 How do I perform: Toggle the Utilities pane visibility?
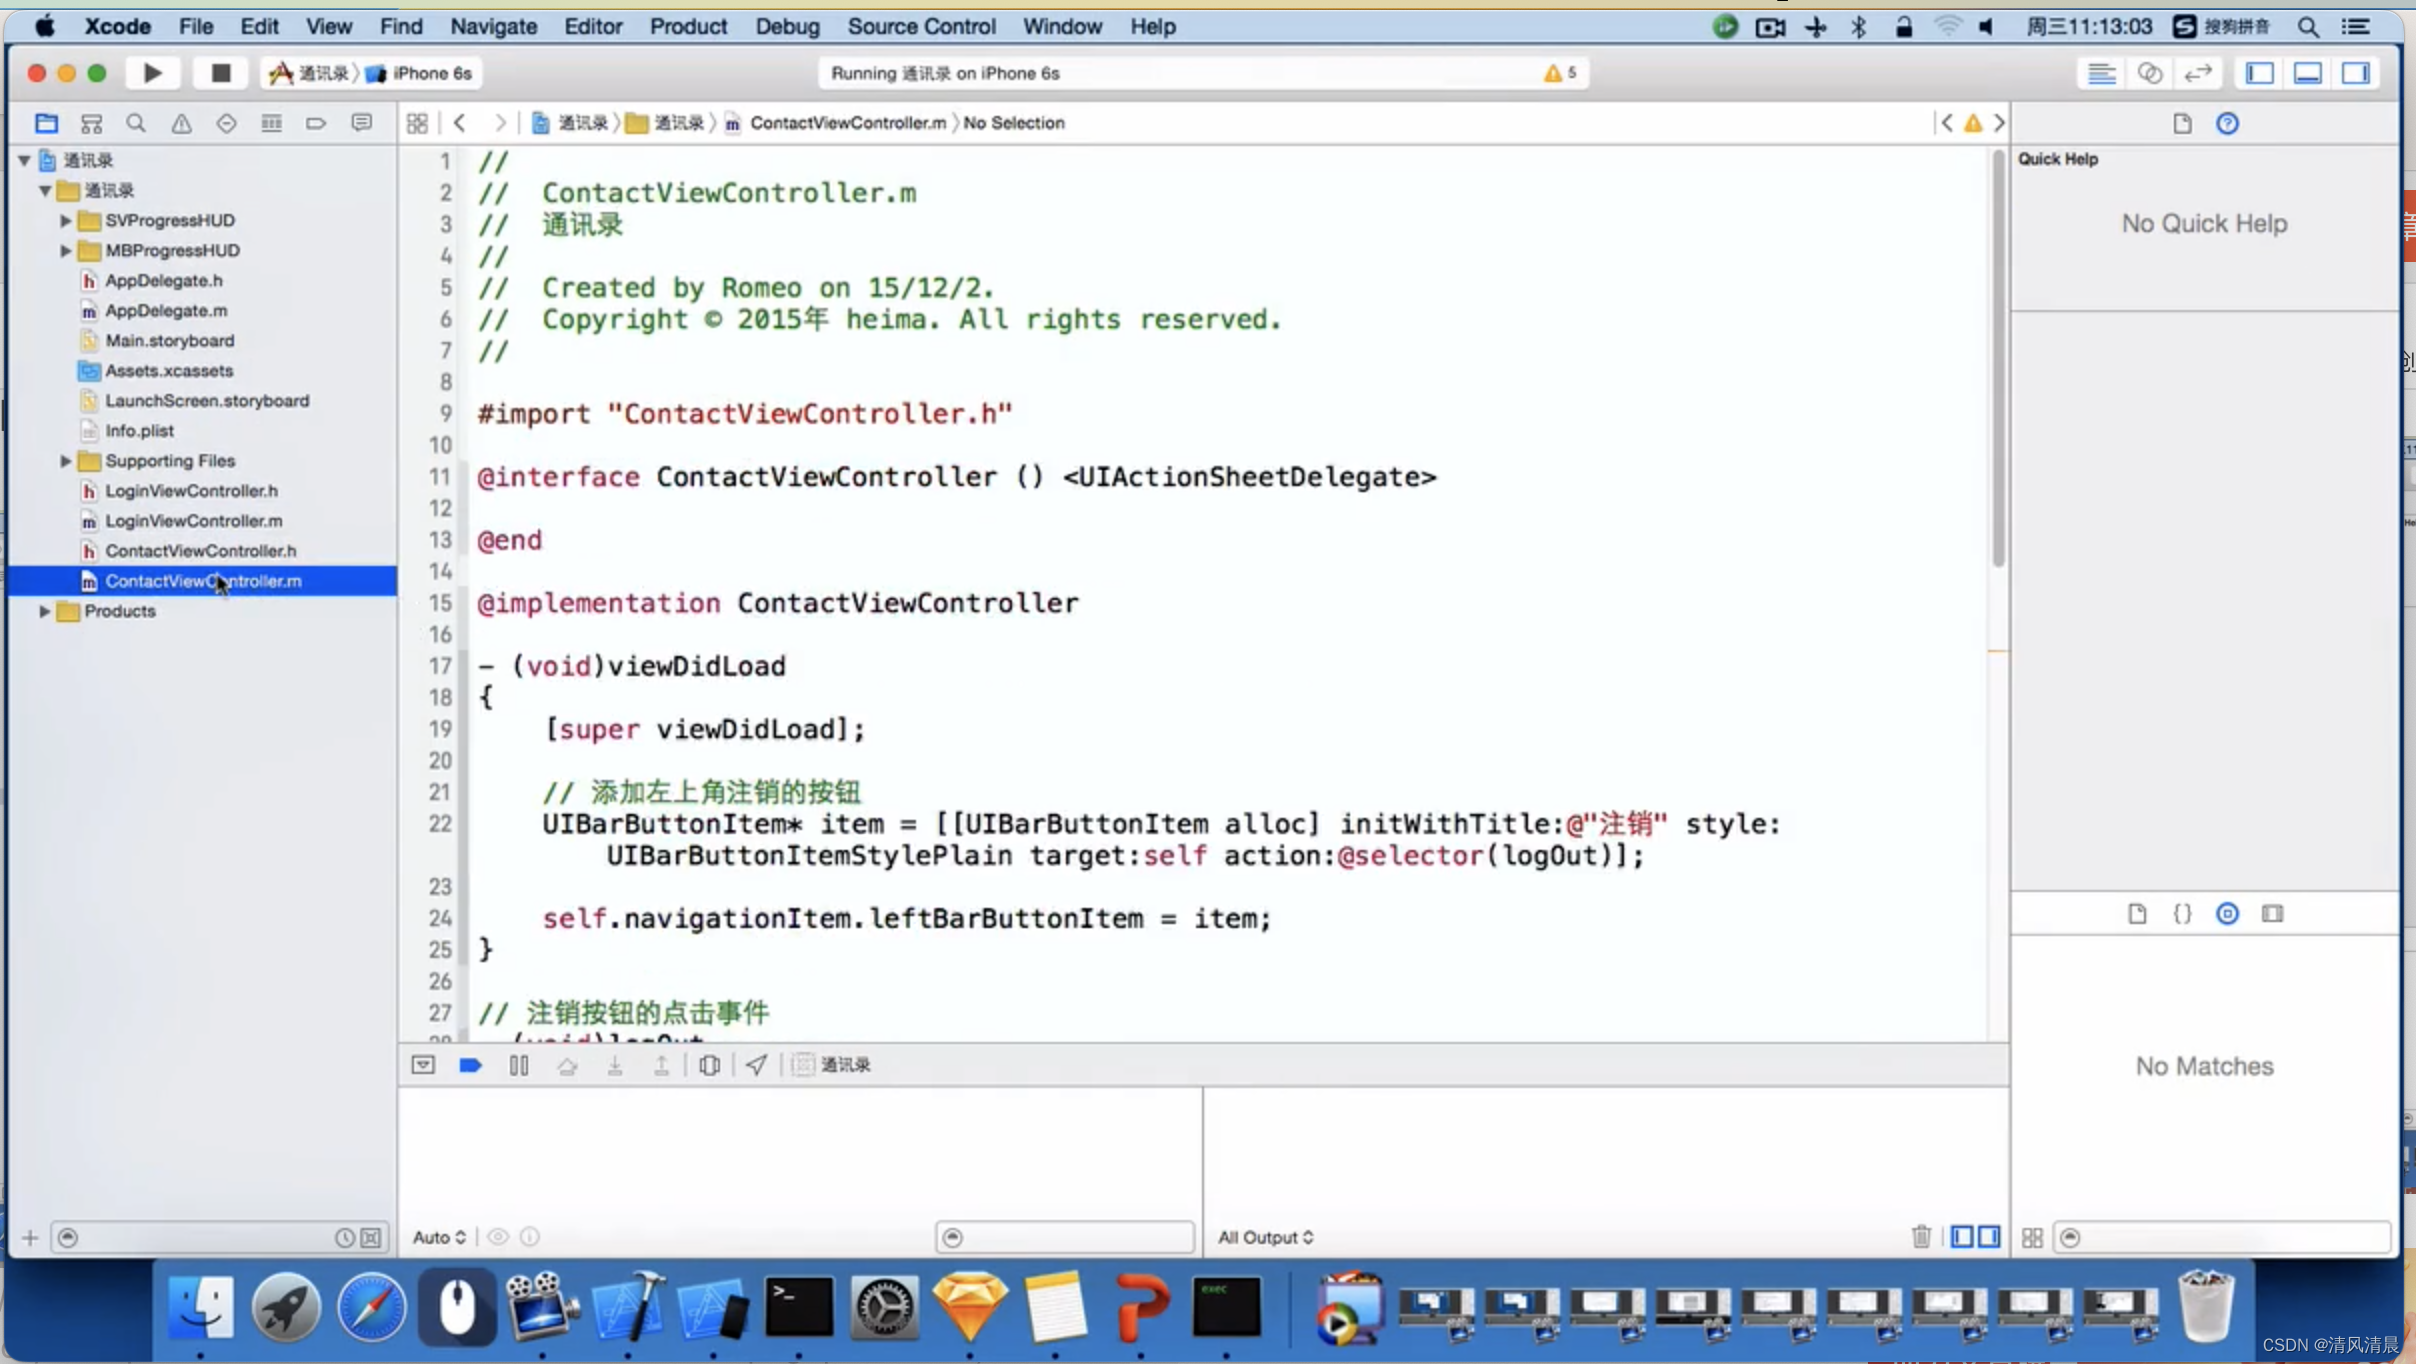click(2355, 73)
